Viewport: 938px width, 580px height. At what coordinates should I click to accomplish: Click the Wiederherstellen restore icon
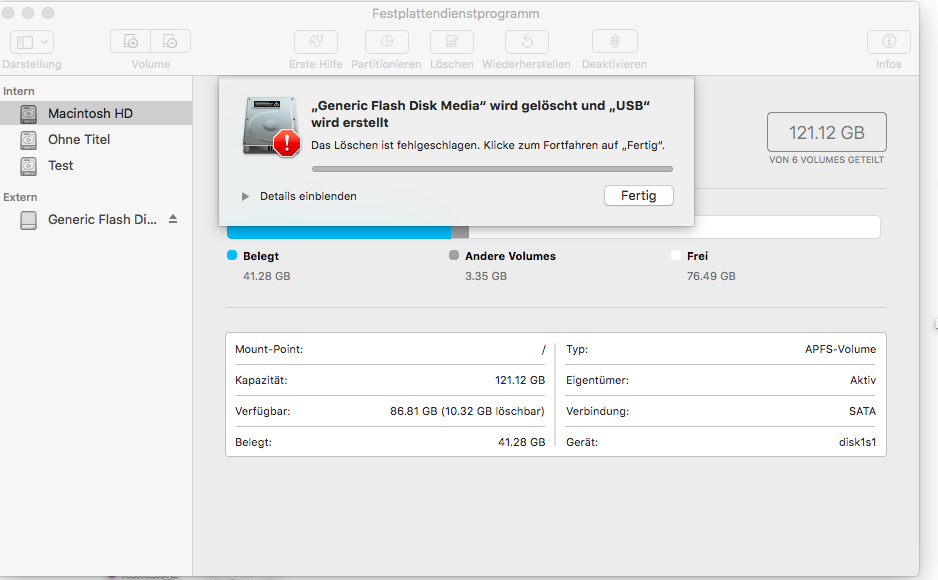pyautogui.click(x=527, y=42)
